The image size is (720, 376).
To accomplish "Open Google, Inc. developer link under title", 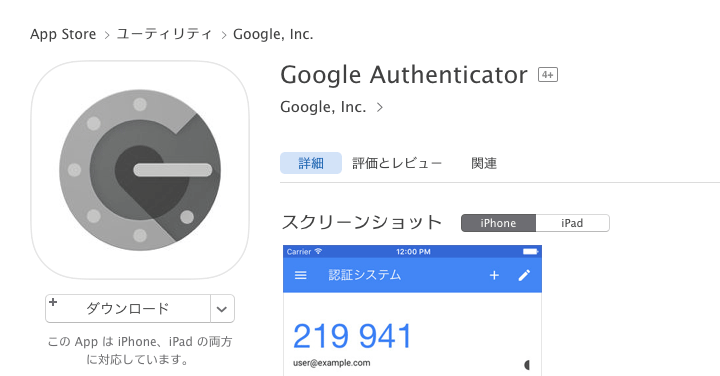I will [x=323, y=107].
